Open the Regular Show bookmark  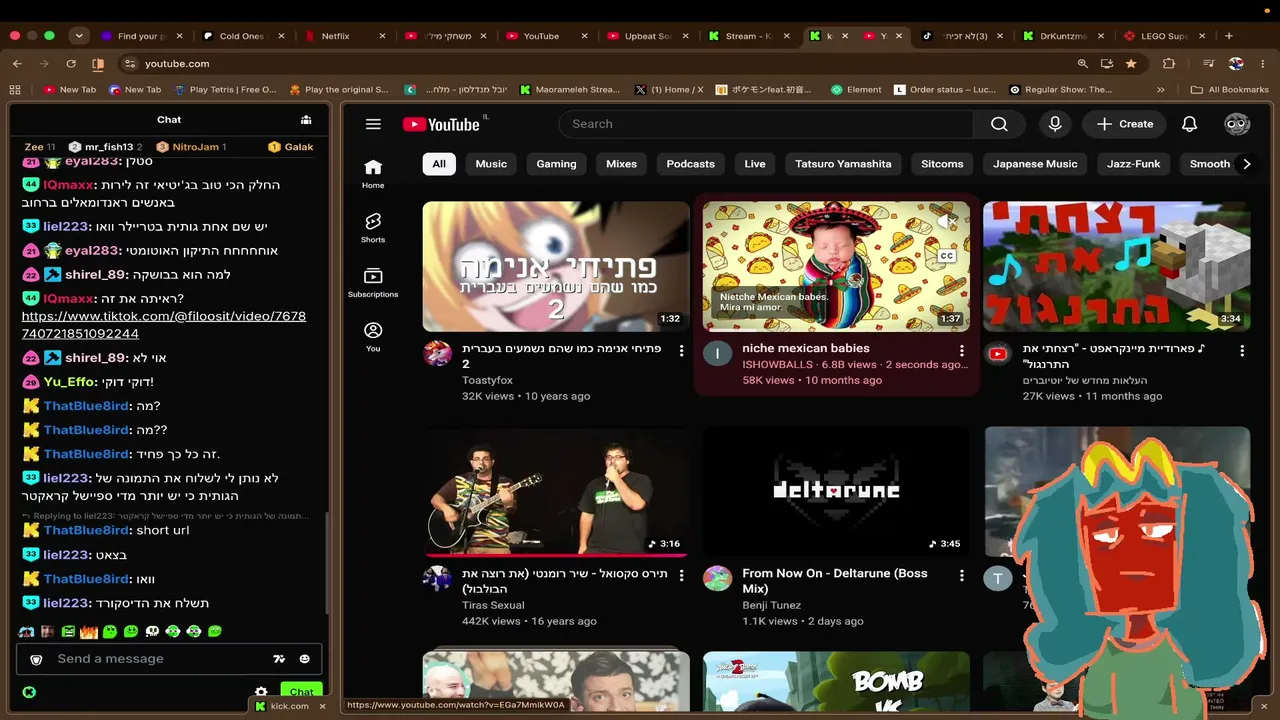click(x=1060, y=89)
